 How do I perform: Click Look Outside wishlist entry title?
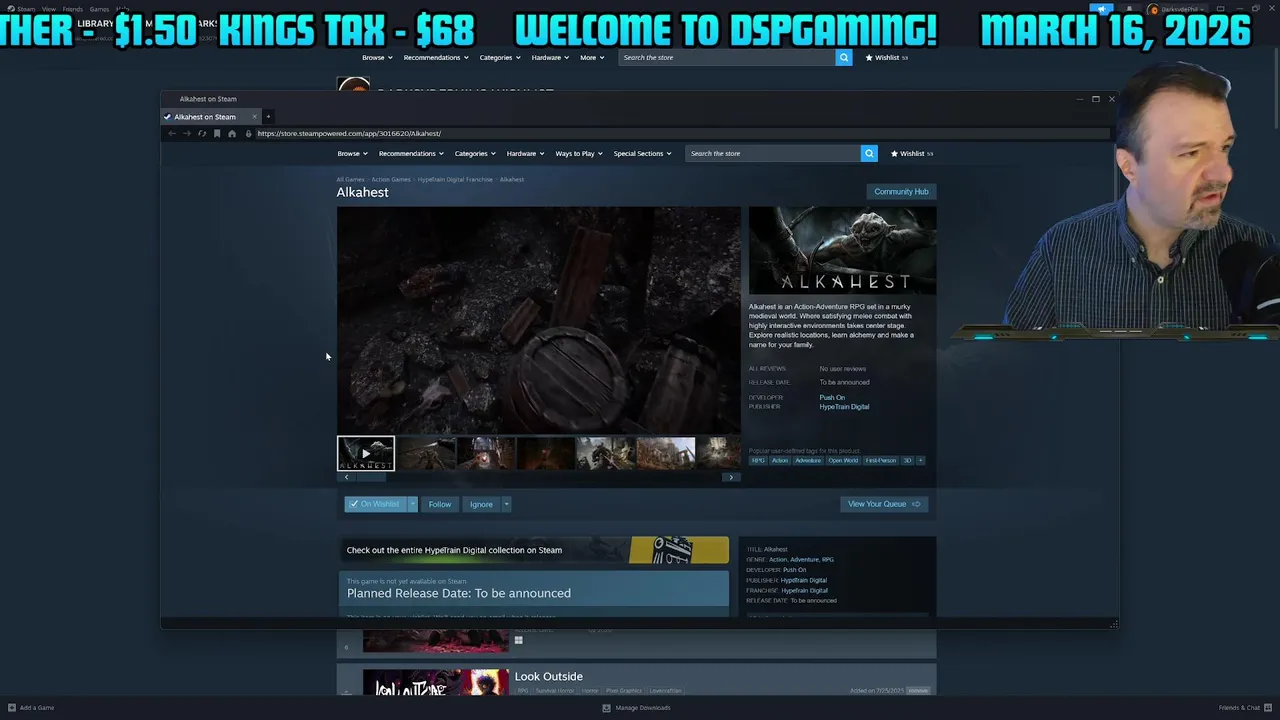click(548, 677)
